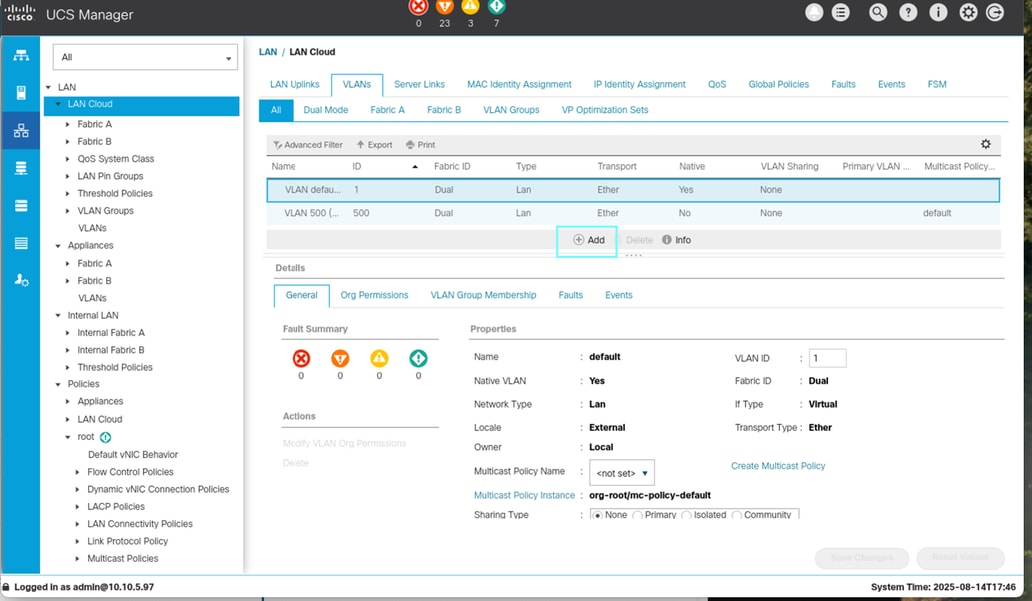Select the FSM tab
Viewport: 1032px width, 601px height.
[x=937, y=84]
